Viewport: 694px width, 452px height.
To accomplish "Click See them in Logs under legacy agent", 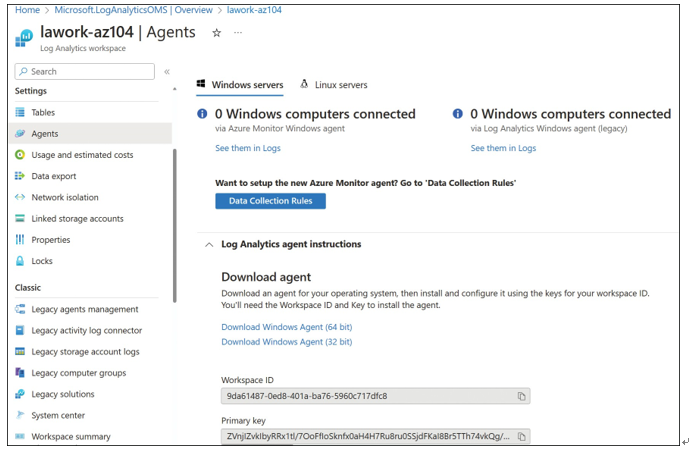I will (x=503, y=148).
